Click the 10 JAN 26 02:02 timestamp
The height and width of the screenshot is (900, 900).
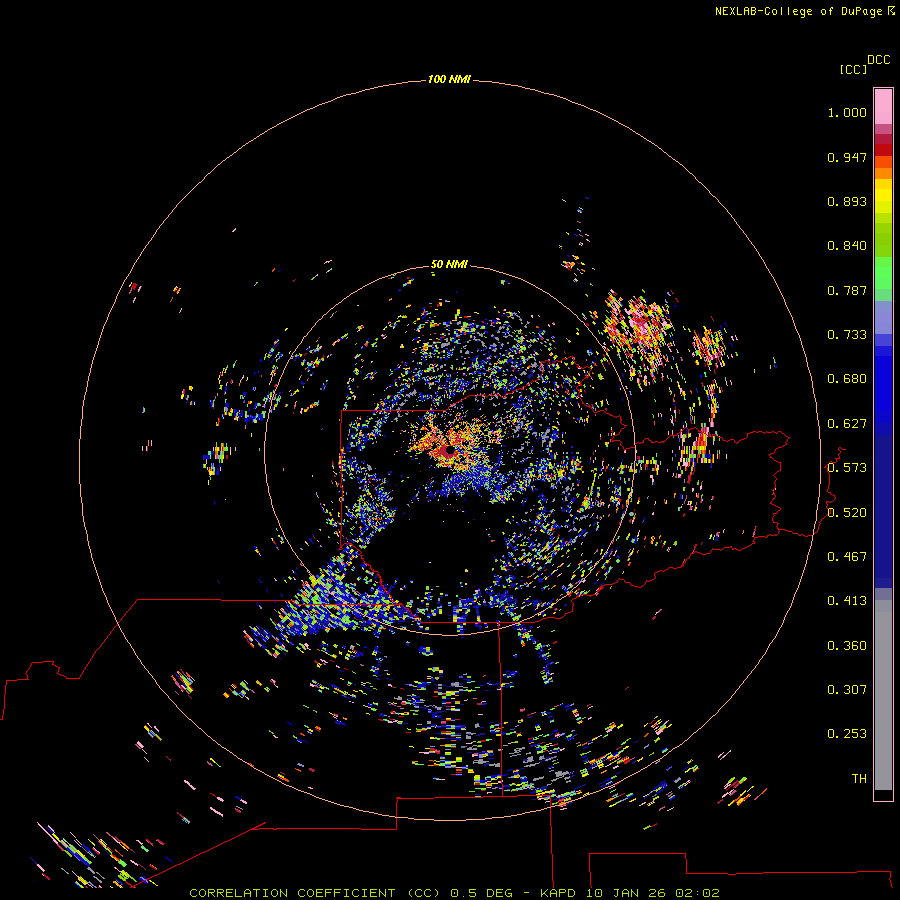pos(652,893)
